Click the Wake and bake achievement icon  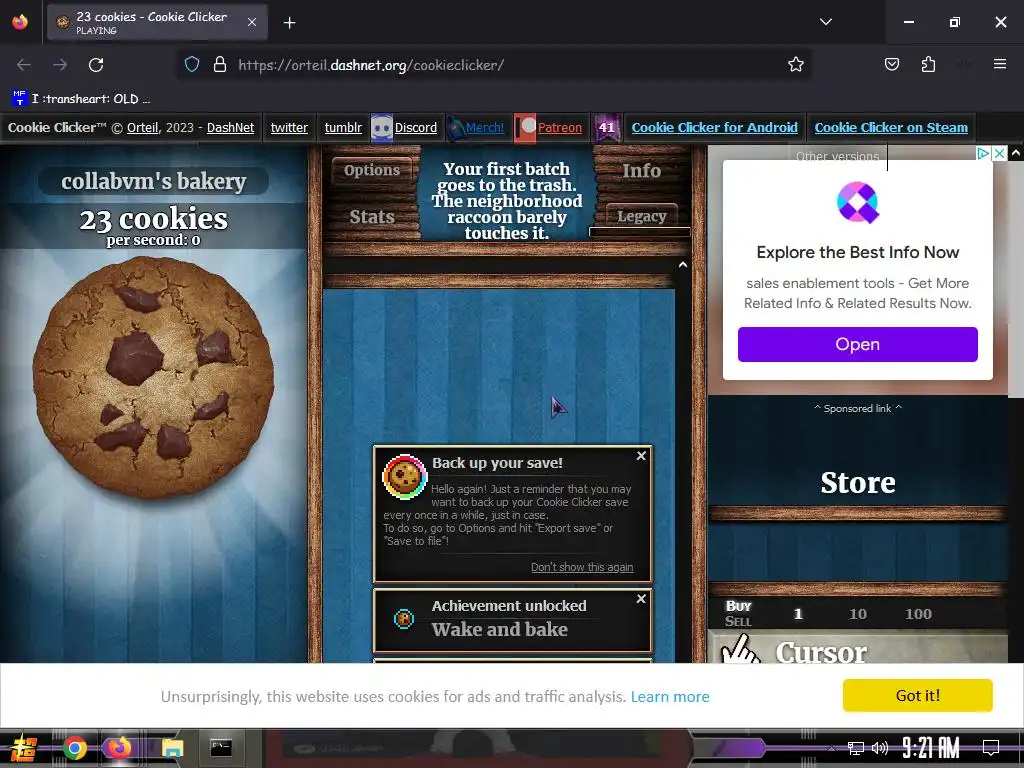coord(404,618)
